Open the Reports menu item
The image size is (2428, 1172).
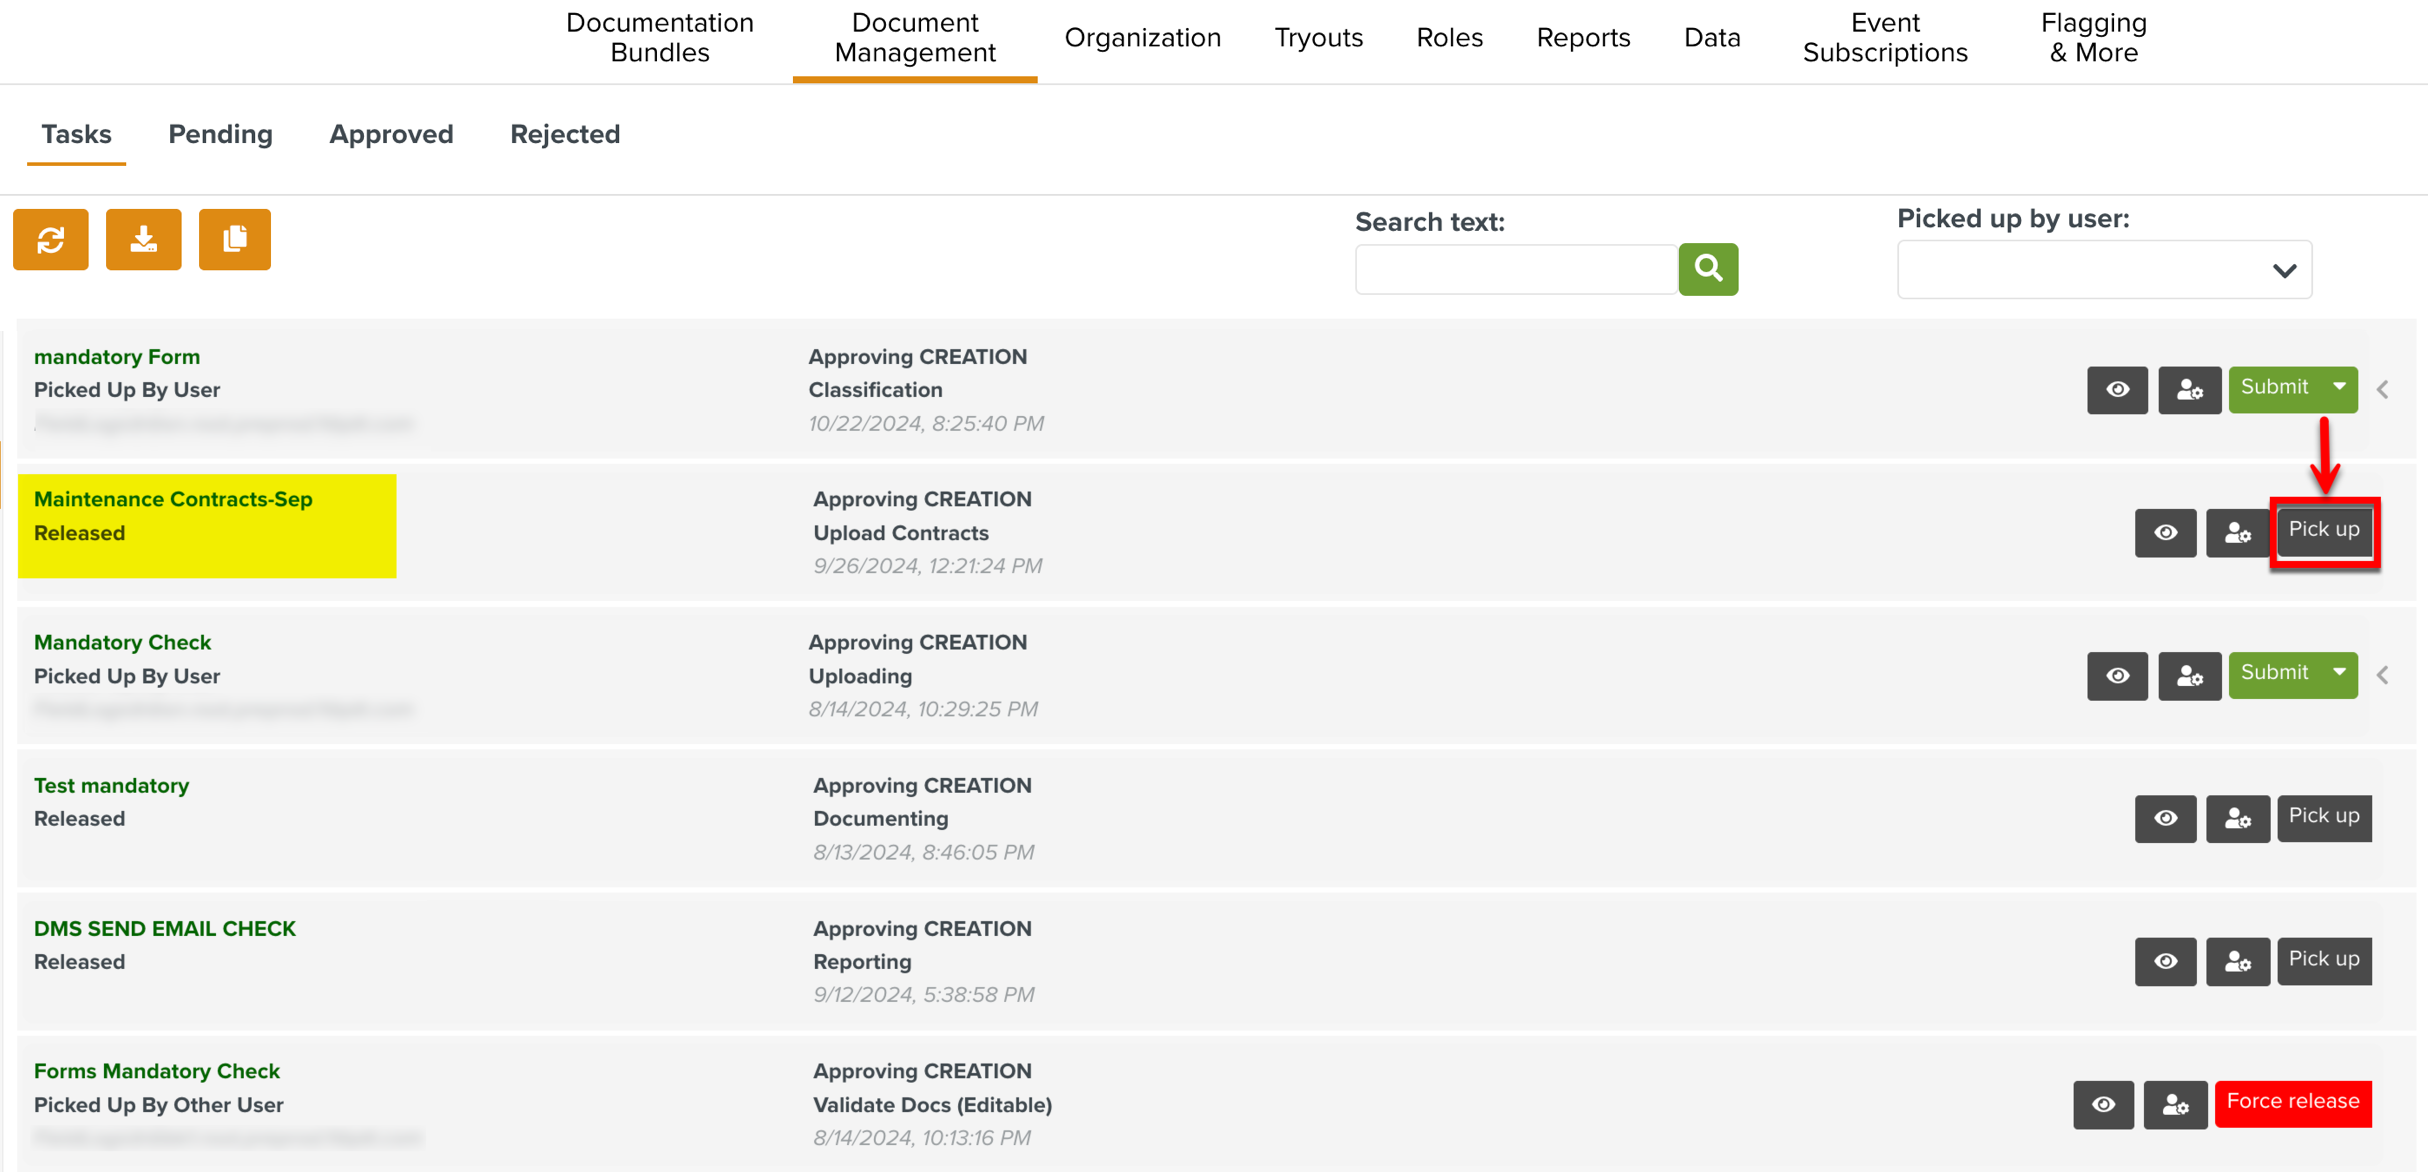pyautogui.click(x=1583, y=38)
